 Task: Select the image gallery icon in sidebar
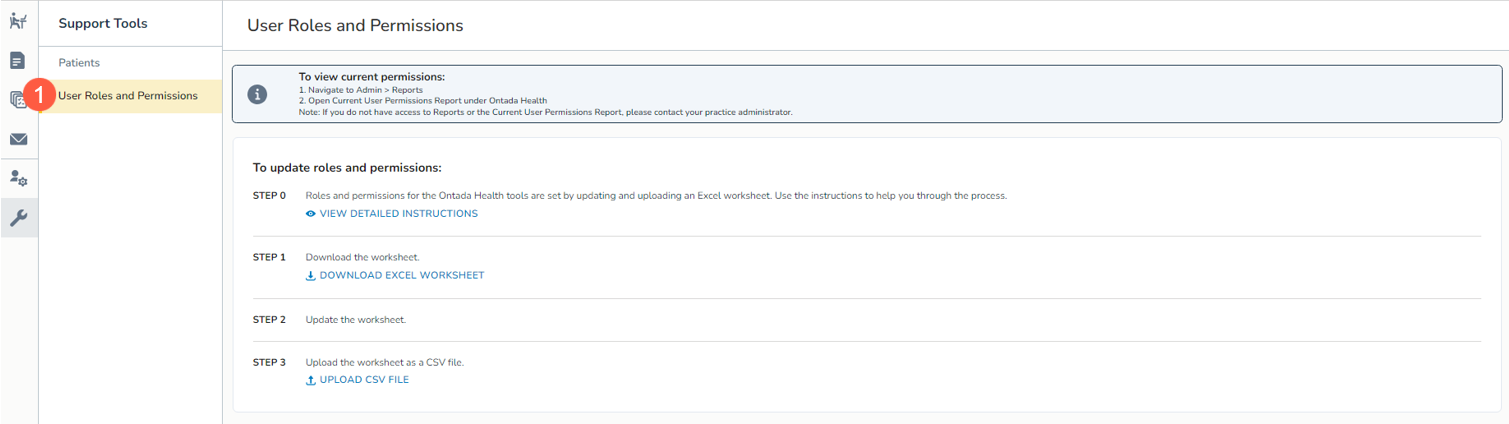click(x=17, y=99)
